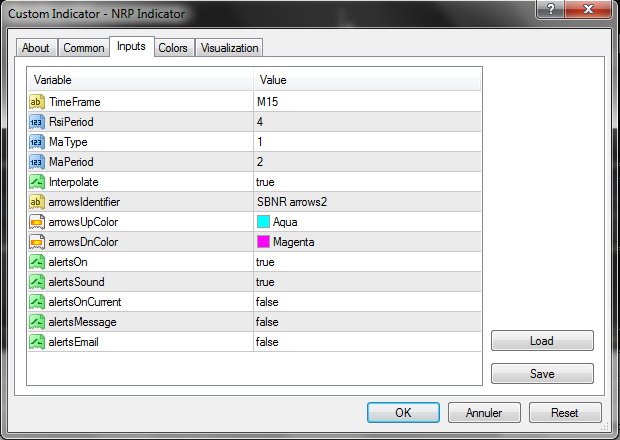Click the MaType integer icon

[37, 142]
